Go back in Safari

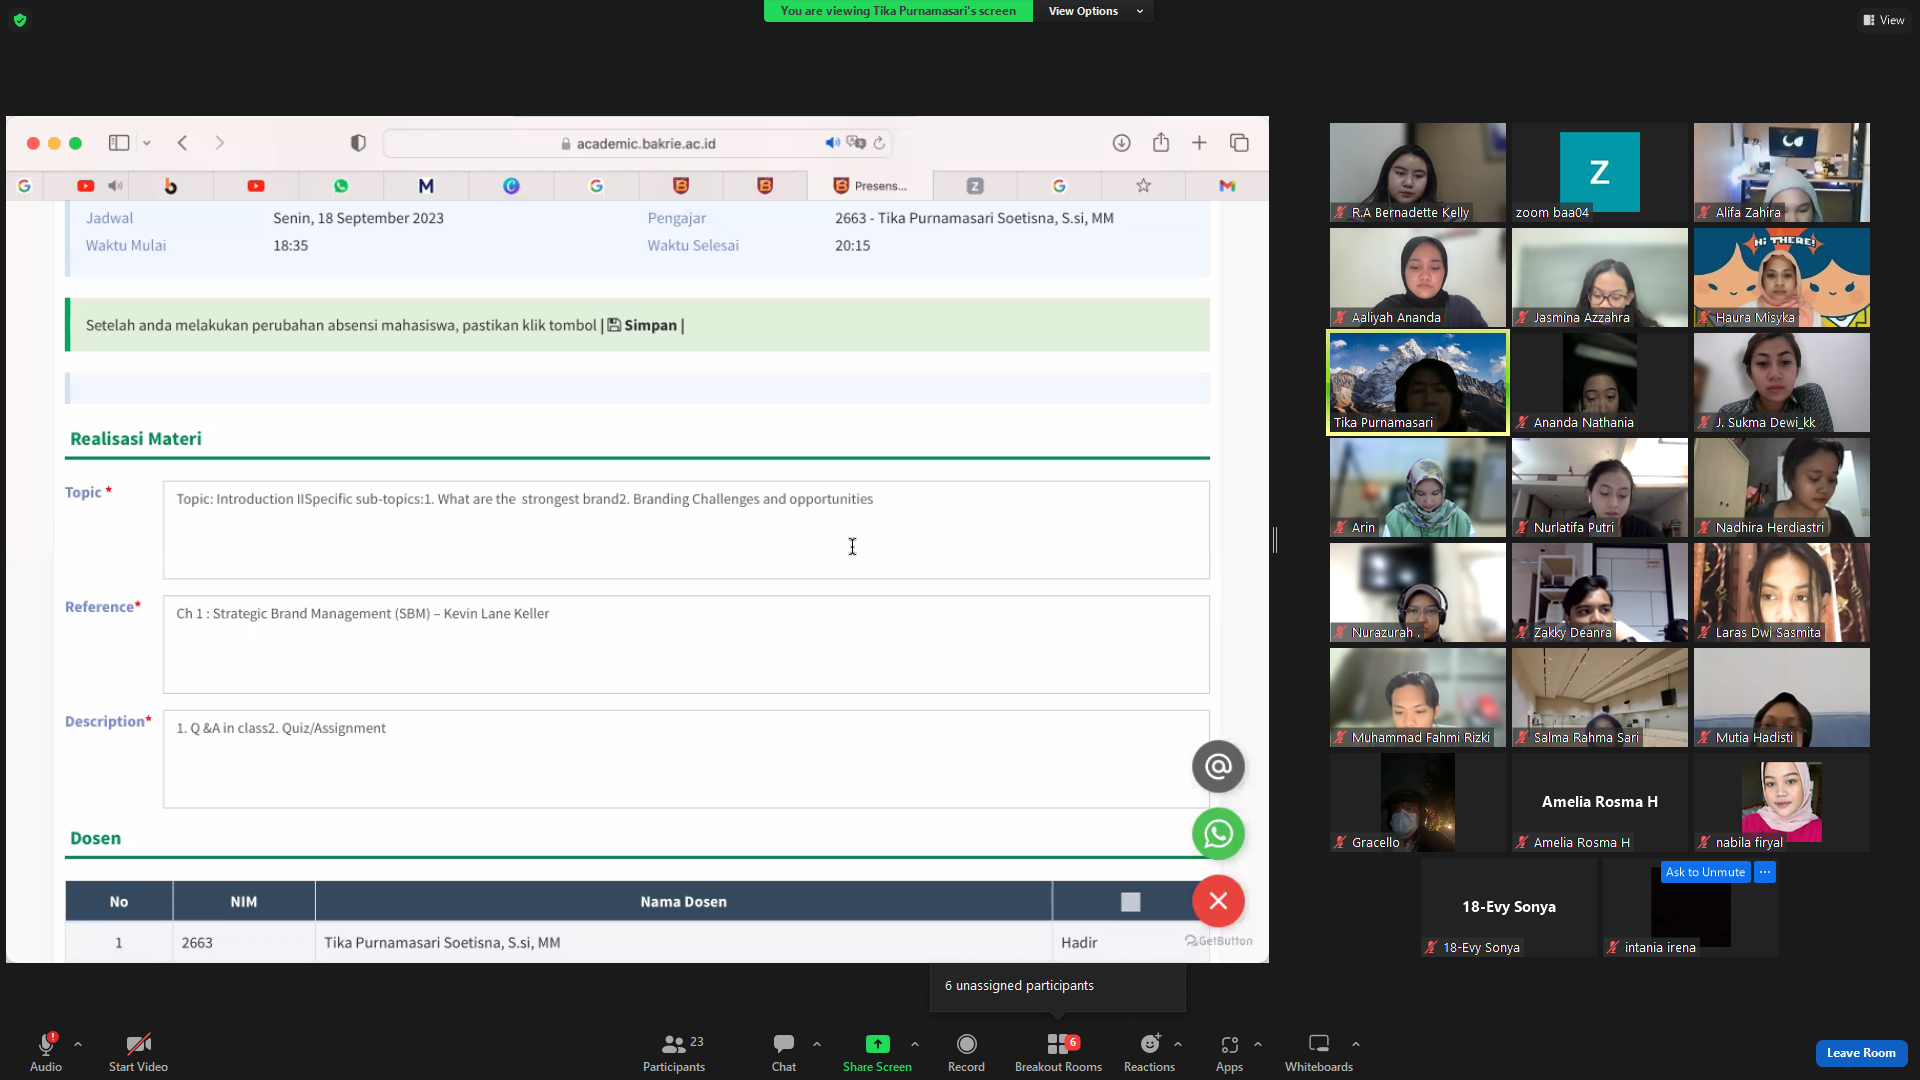(x=182, y=143)
